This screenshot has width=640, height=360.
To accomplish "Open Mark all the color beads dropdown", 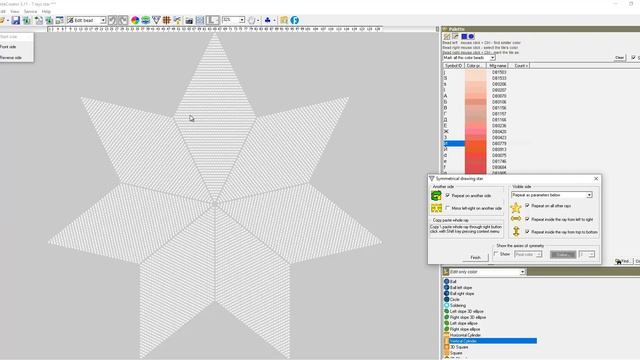I will pyautogui.click(x=492, y=58).
